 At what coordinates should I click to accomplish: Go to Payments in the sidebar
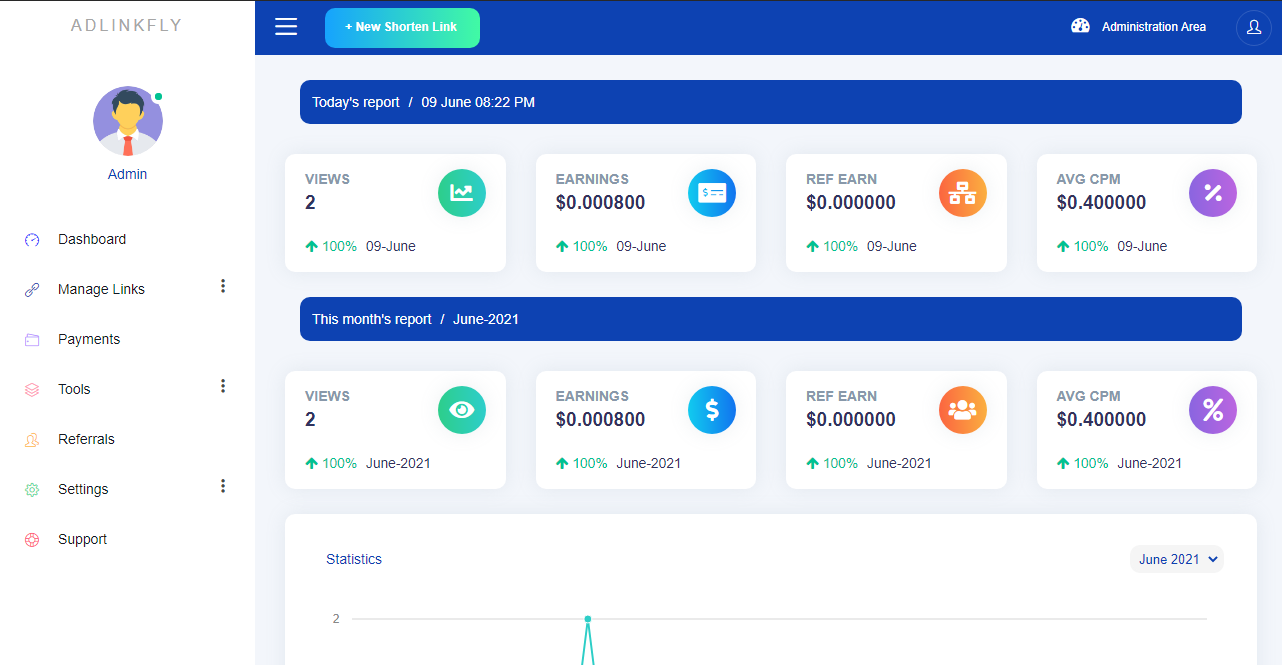88,339
